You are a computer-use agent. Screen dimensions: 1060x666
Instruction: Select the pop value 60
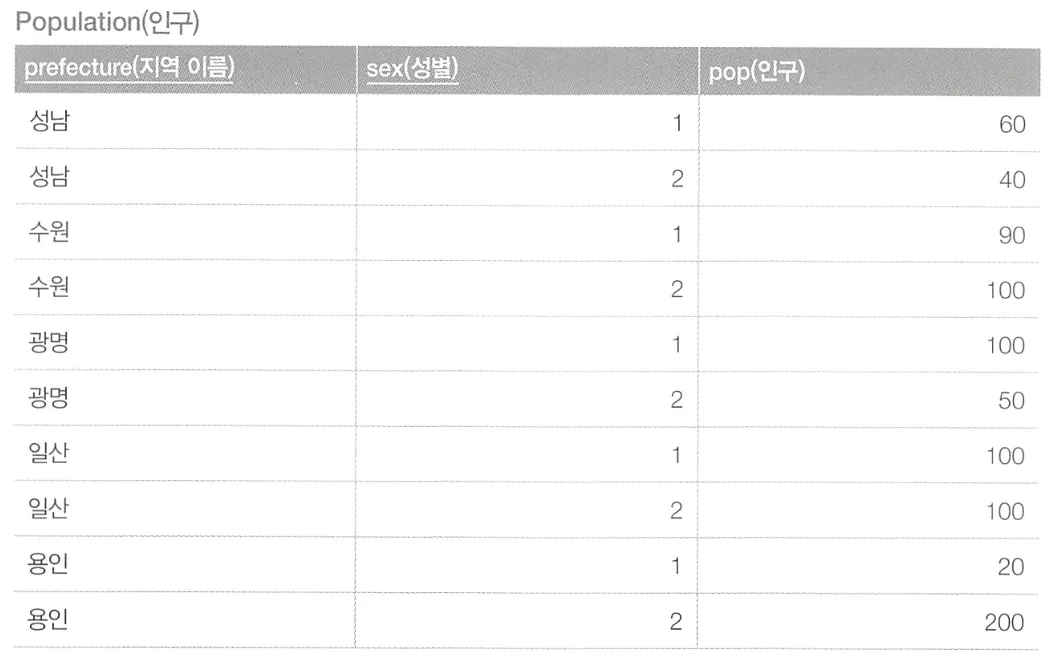1012,124
